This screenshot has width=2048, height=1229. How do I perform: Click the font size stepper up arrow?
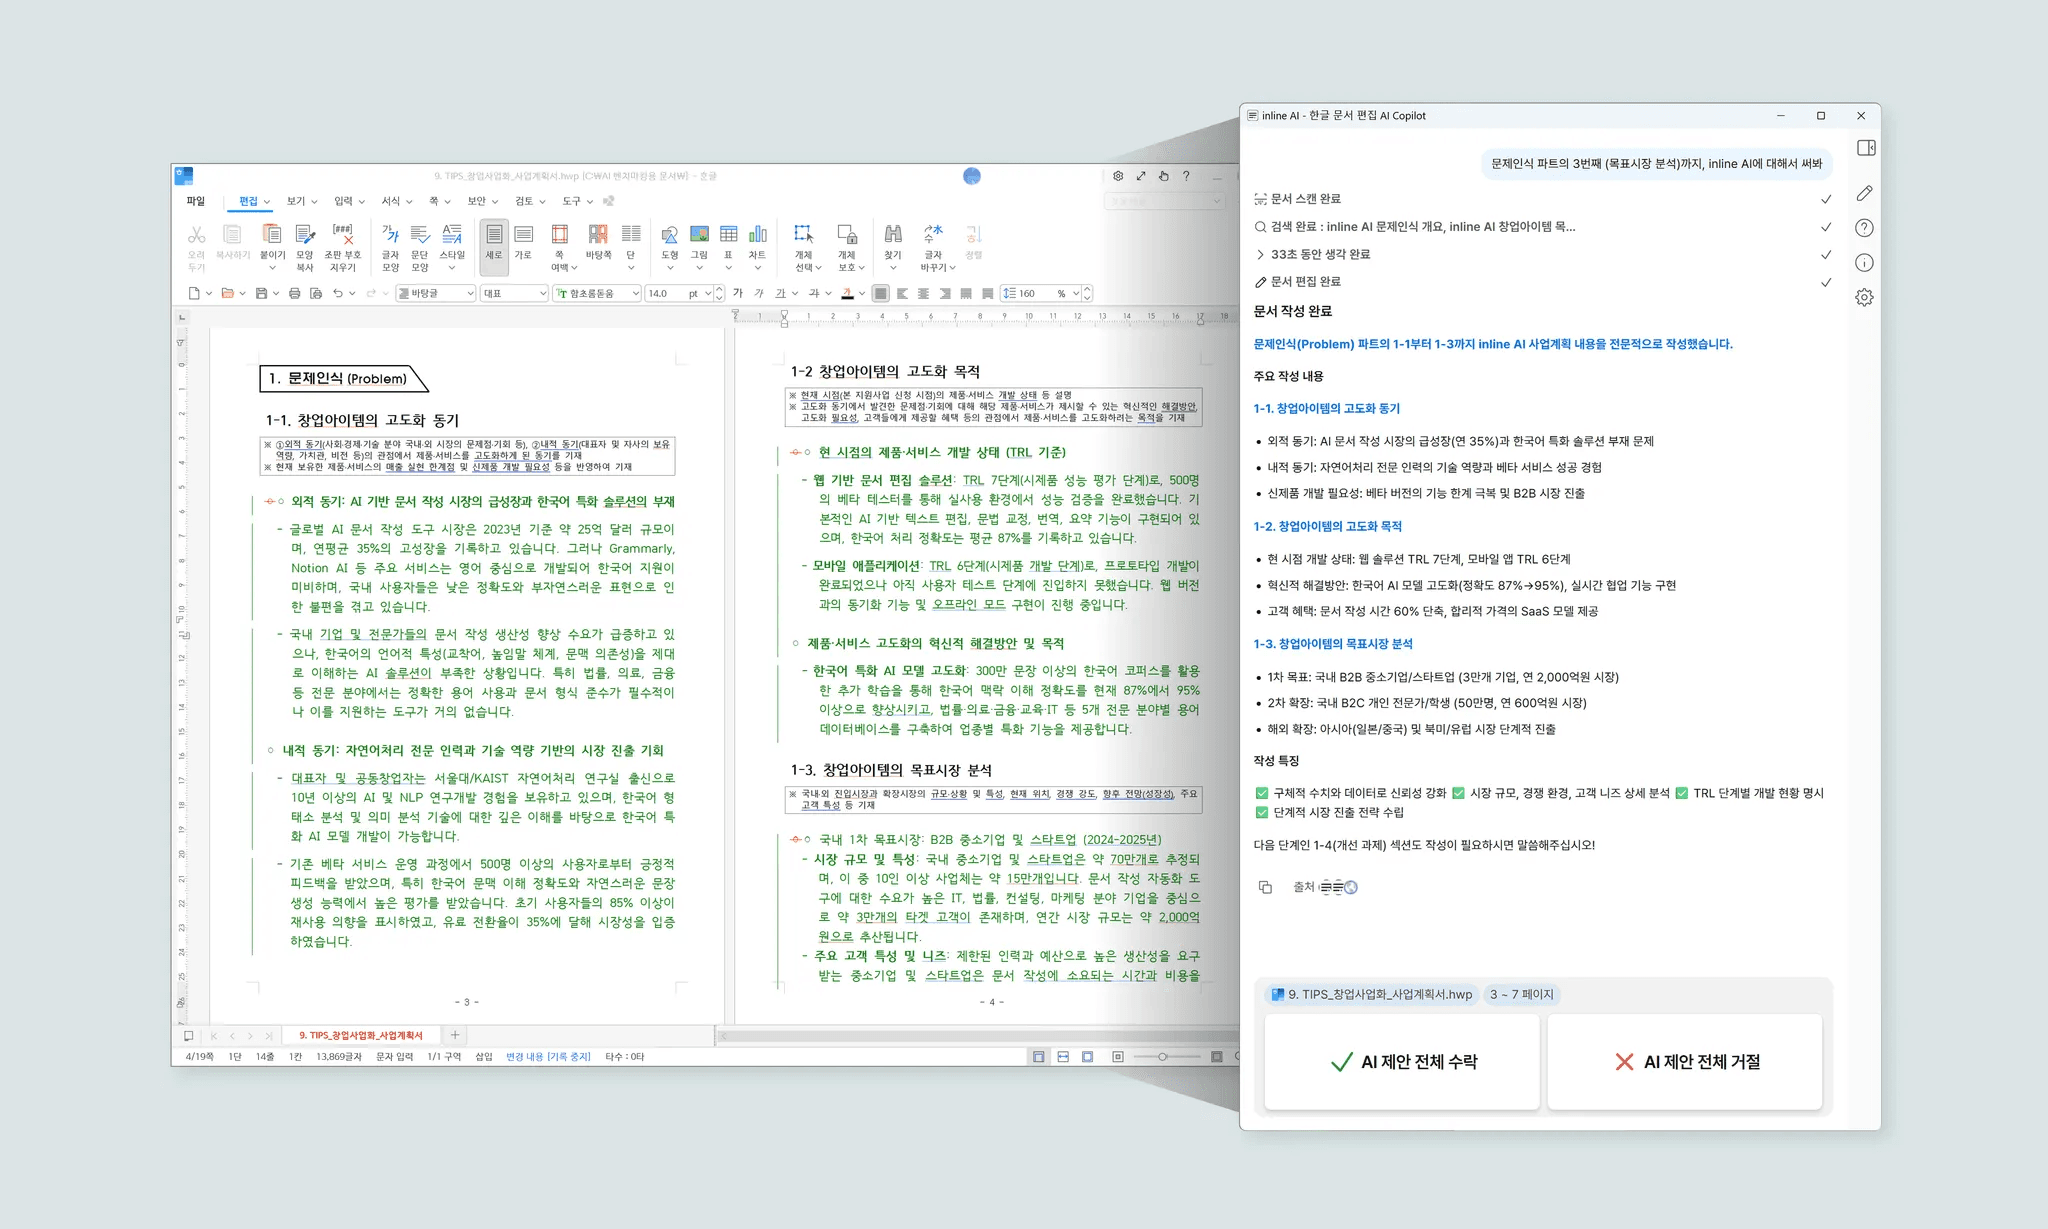719,289
